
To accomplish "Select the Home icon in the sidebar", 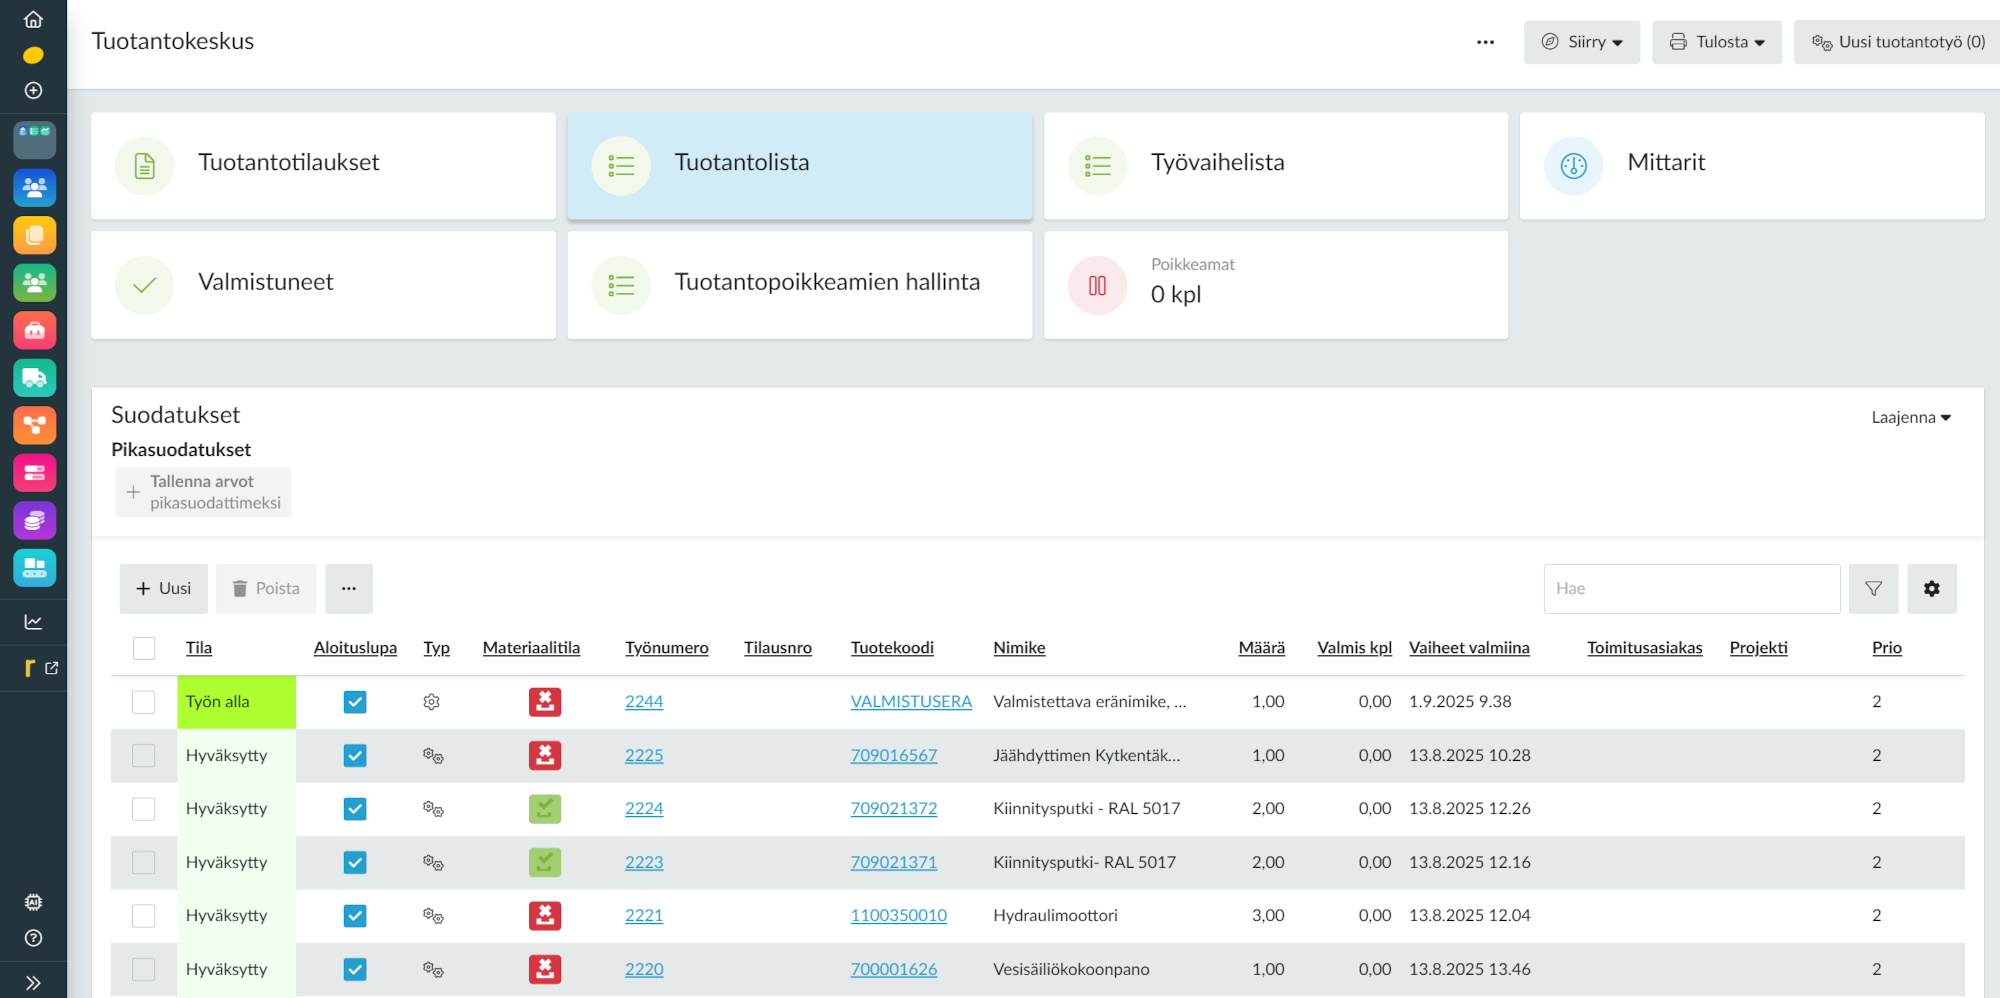I will click(33, 17).
